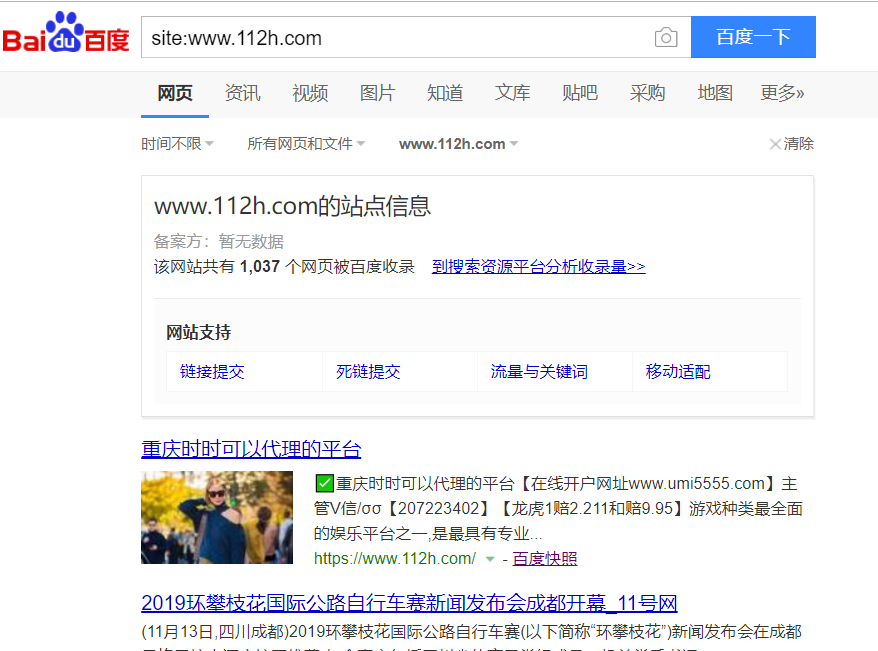Open the 百度快照 cached snapshot link
Viewport: 878px width, 651px height.
coord(544,558)
